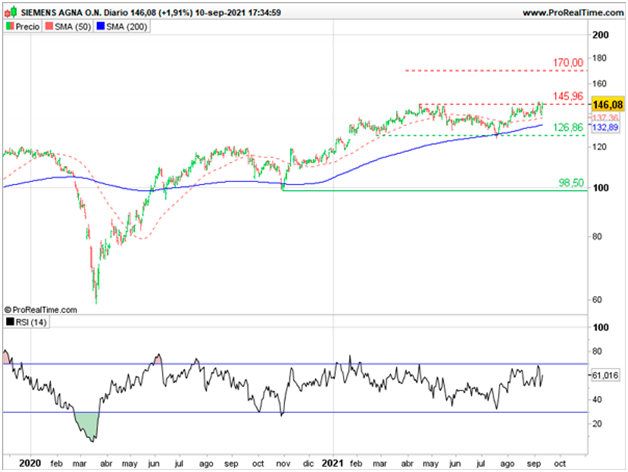Click the 132,89 SMA 200 value tag
The image size is (628, 472).
[x=605, y=127]
